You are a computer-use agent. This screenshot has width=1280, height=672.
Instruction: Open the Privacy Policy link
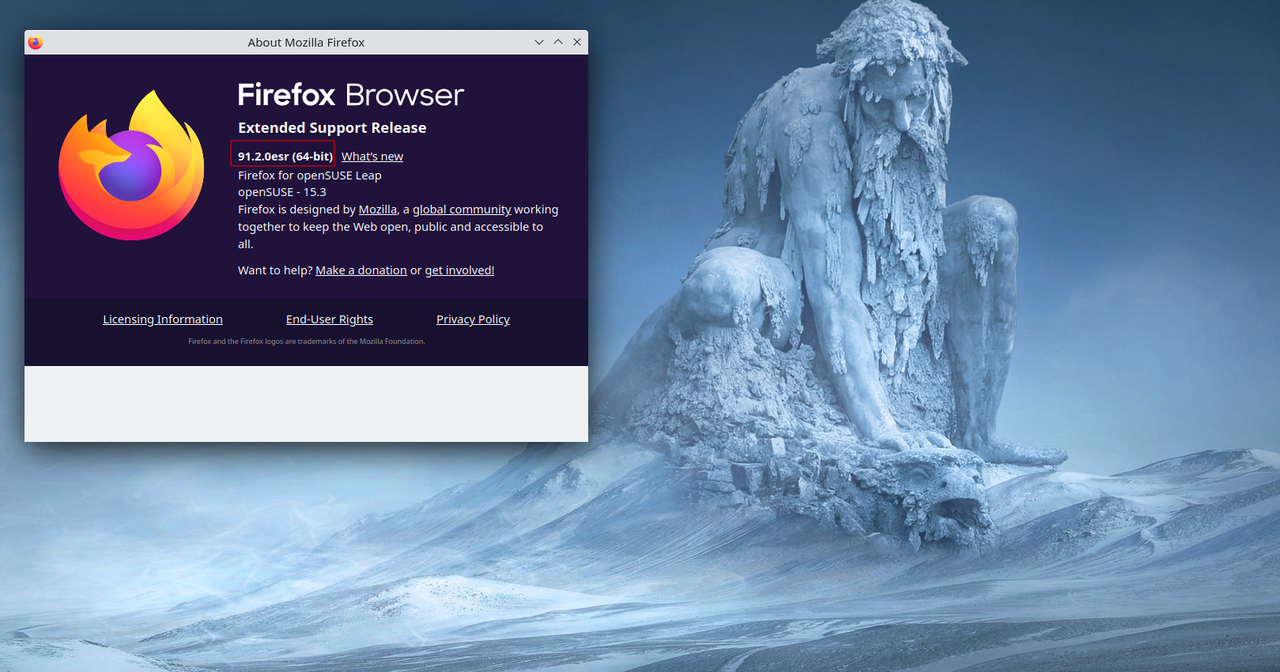473,320
